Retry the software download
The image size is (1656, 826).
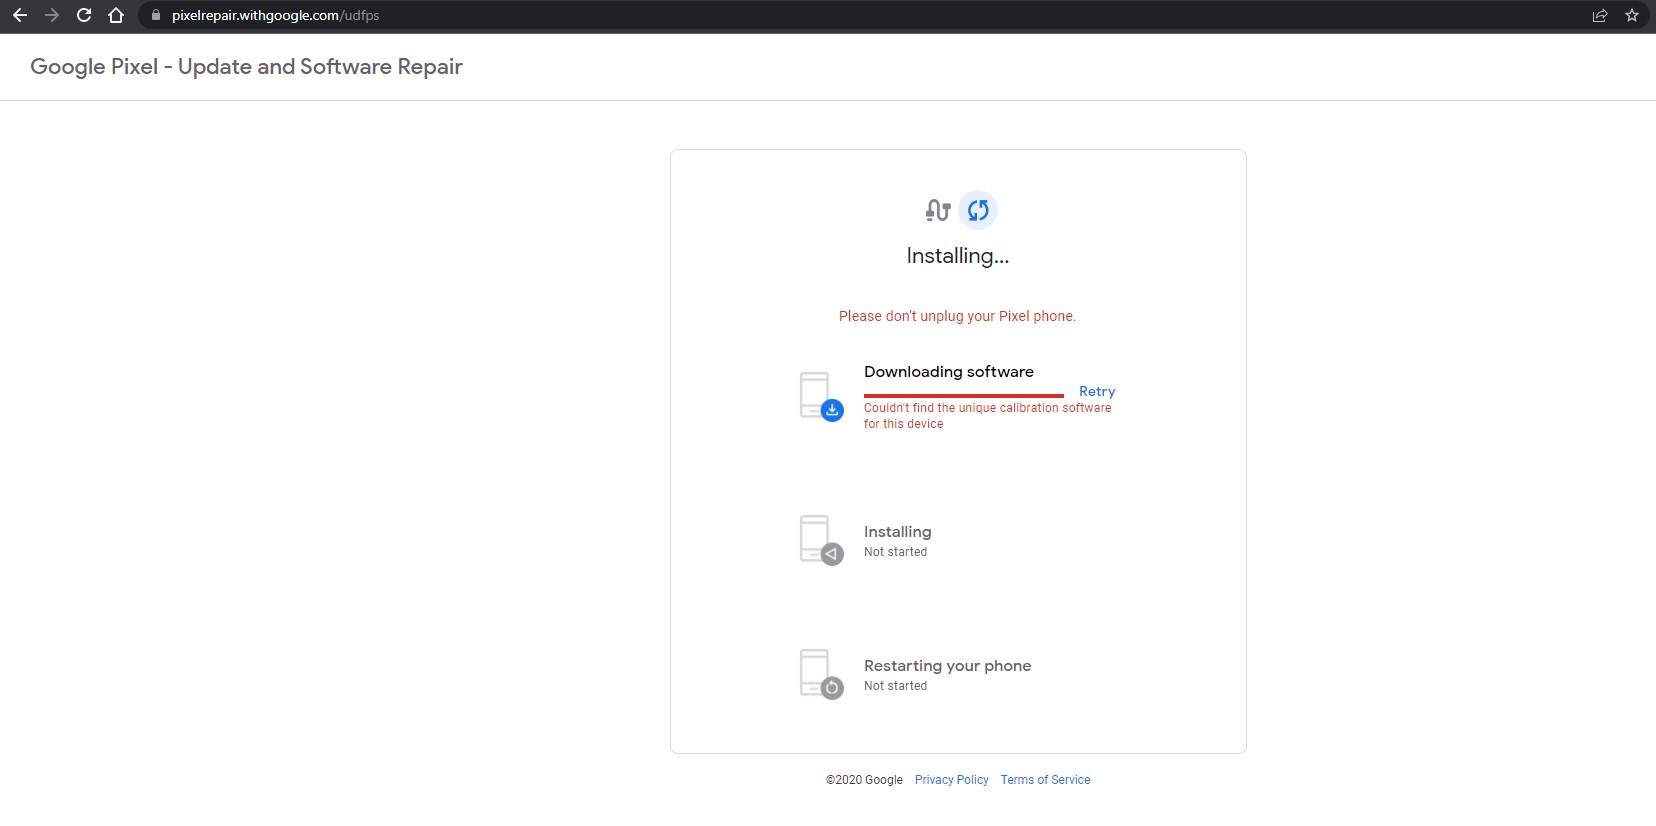[x=1096, y=391]
